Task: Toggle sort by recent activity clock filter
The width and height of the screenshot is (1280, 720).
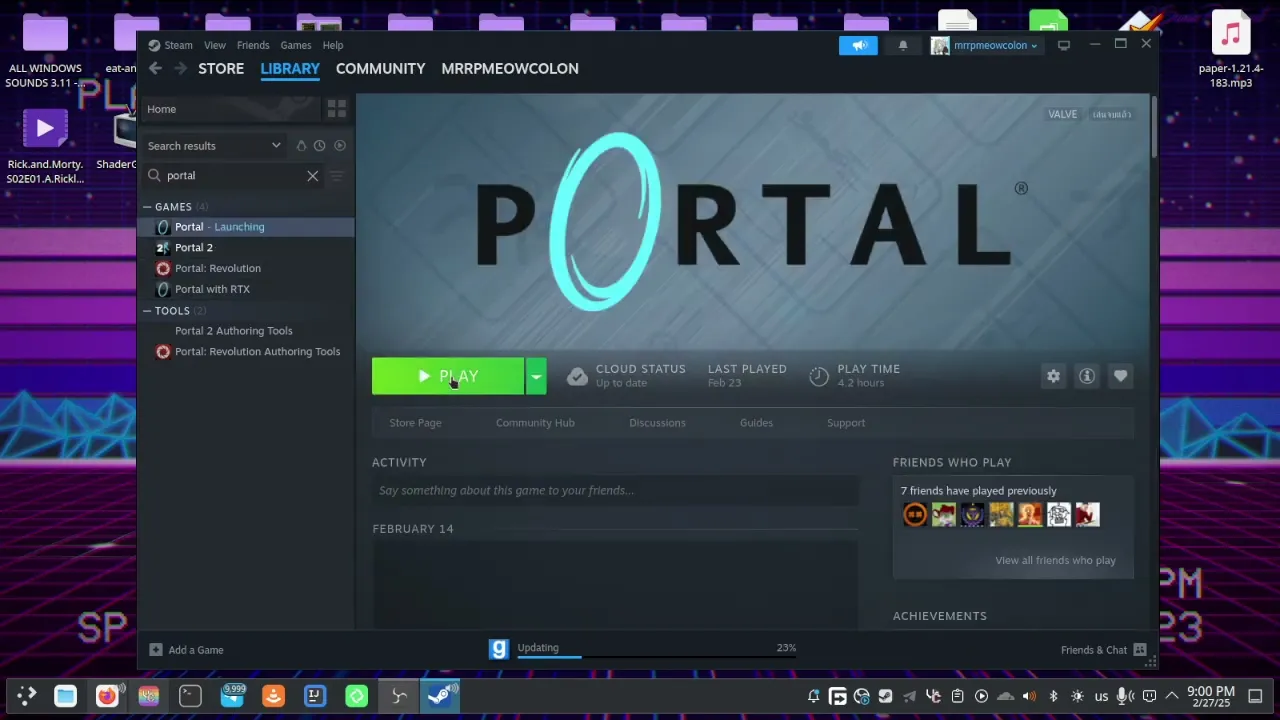Action: (320, 146)
